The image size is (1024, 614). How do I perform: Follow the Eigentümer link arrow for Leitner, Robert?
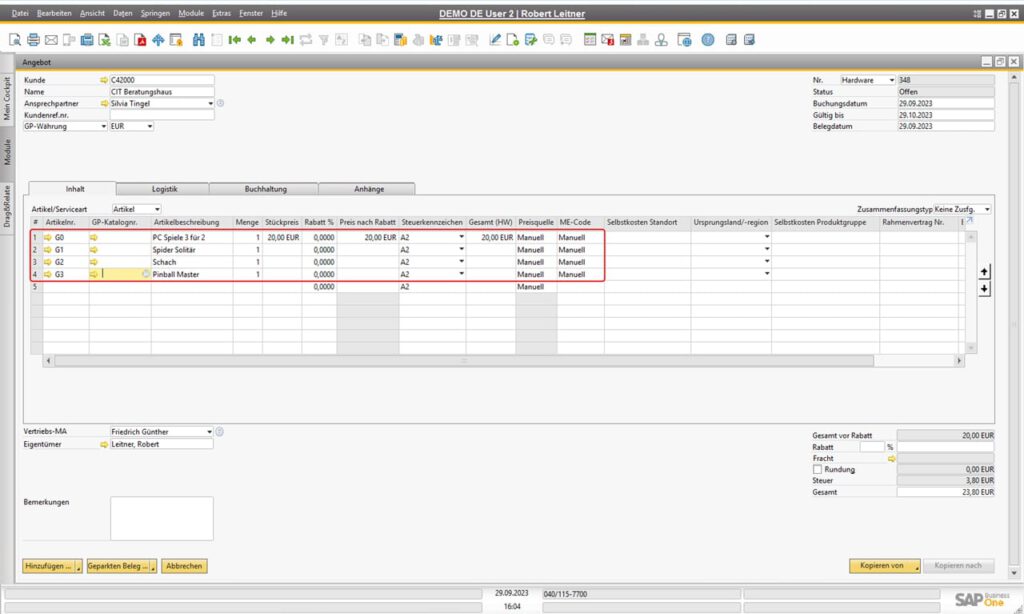[x=104, y=445]
